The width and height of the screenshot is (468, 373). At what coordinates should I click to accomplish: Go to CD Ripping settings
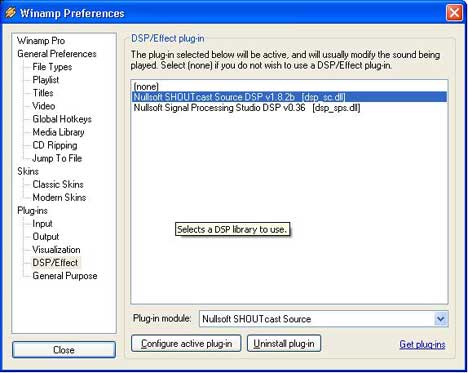coord(55,145)
